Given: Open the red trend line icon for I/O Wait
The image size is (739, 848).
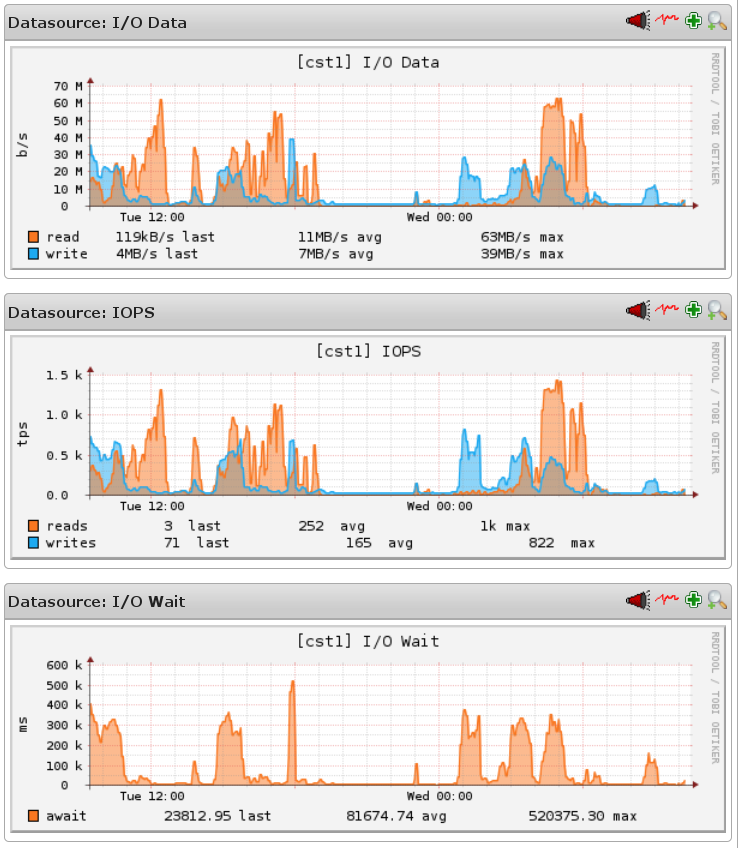Looking at the screenshot, I should click(666, 600).
